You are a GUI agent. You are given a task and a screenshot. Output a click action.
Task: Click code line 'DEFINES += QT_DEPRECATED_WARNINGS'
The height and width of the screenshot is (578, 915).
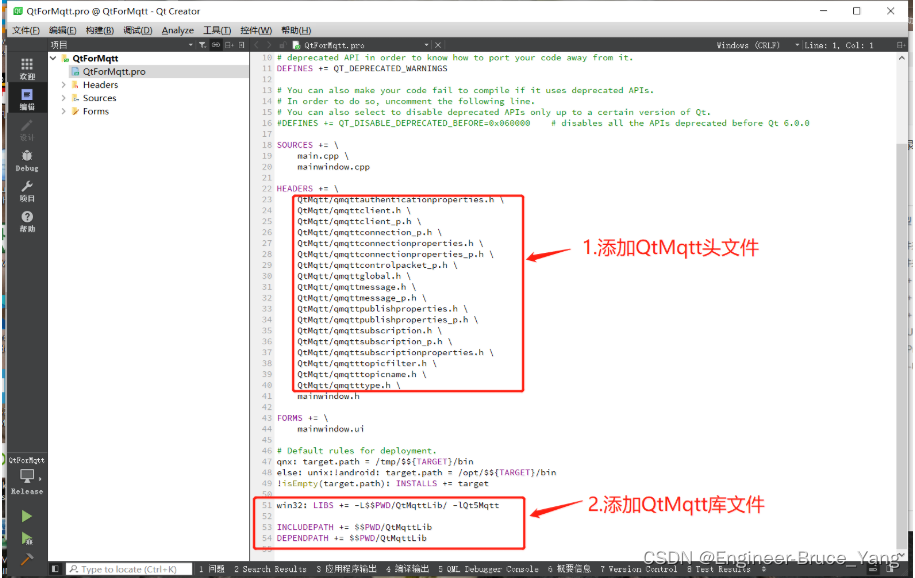click(362, 68)
